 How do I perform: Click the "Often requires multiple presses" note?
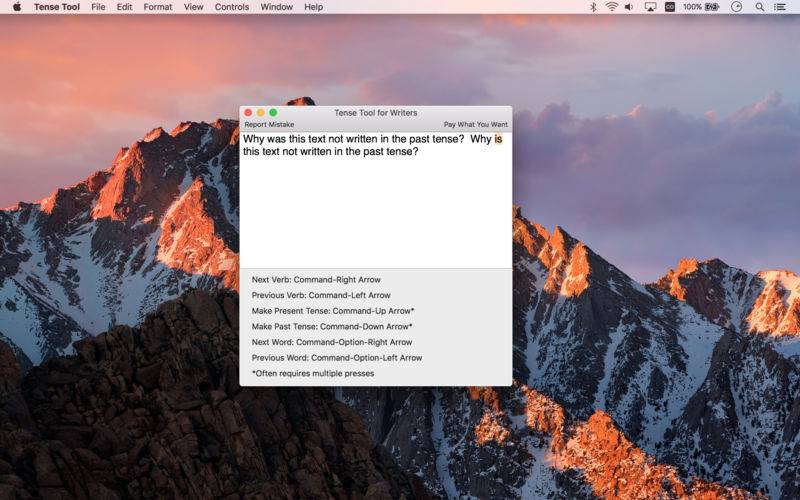point(313,373)
